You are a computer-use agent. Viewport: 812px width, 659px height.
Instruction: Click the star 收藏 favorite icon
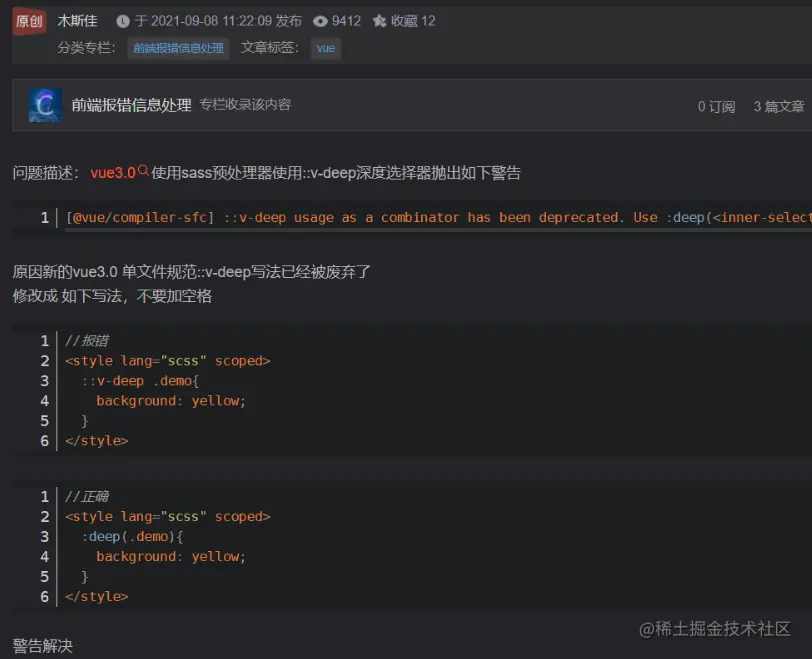point(380,21)
